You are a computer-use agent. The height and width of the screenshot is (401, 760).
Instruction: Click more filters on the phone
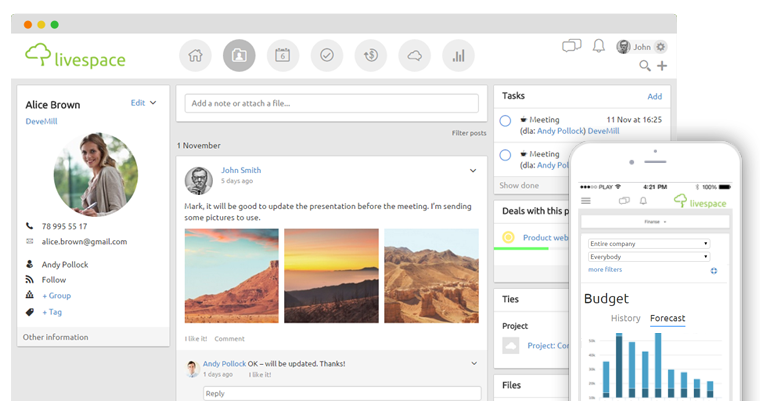click(x=605, y=269)
